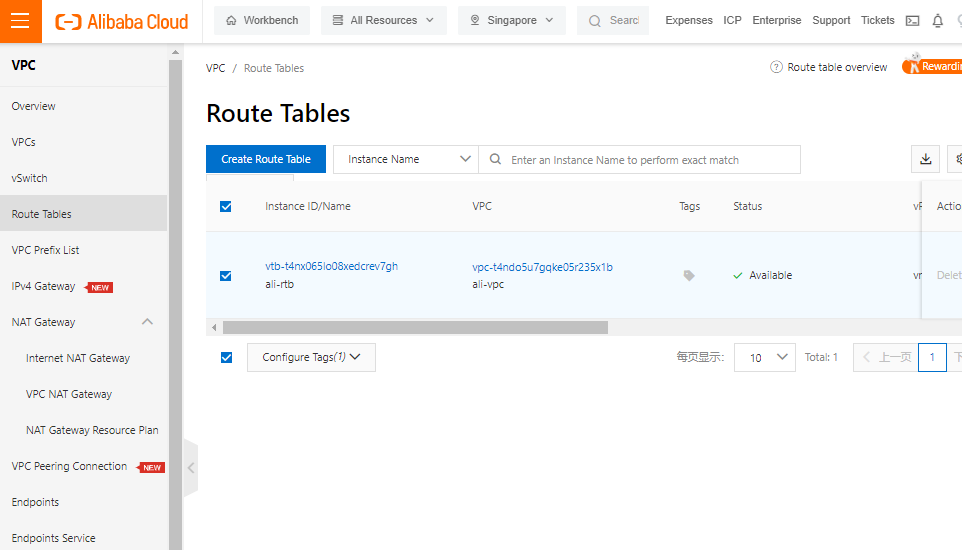Open Tickets in the top bar
The width and height of the screenshot is (962, 550).
pos(878,20)
